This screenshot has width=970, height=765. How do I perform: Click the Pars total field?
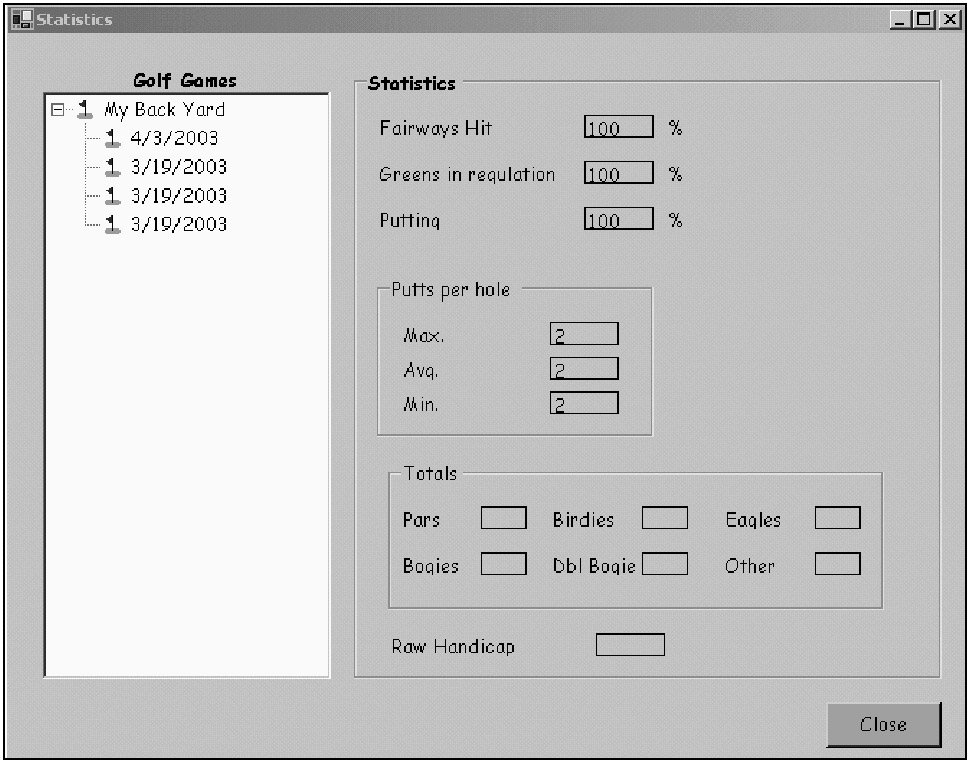504,518
